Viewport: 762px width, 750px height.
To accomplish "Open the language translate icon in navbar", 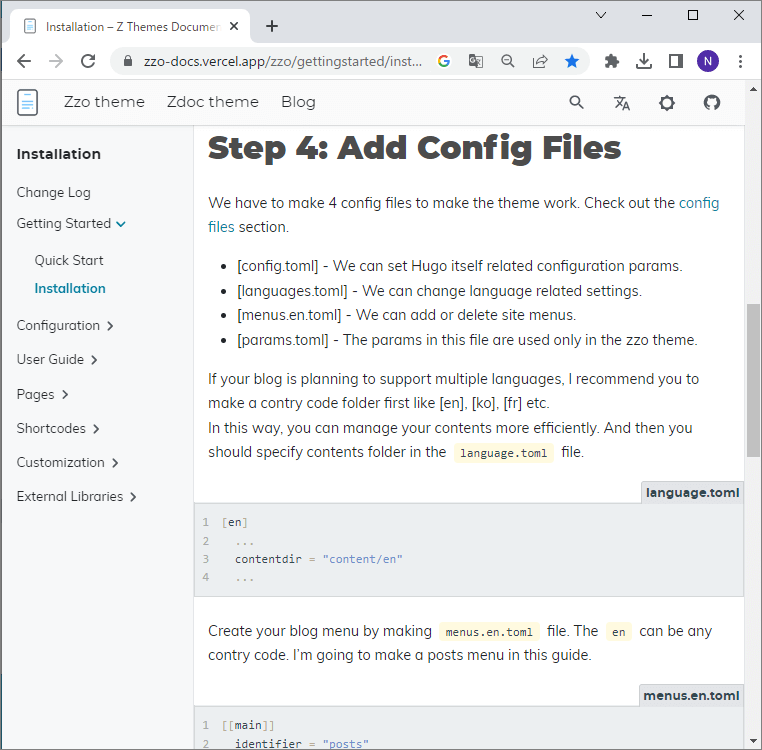I will point(622,102).
